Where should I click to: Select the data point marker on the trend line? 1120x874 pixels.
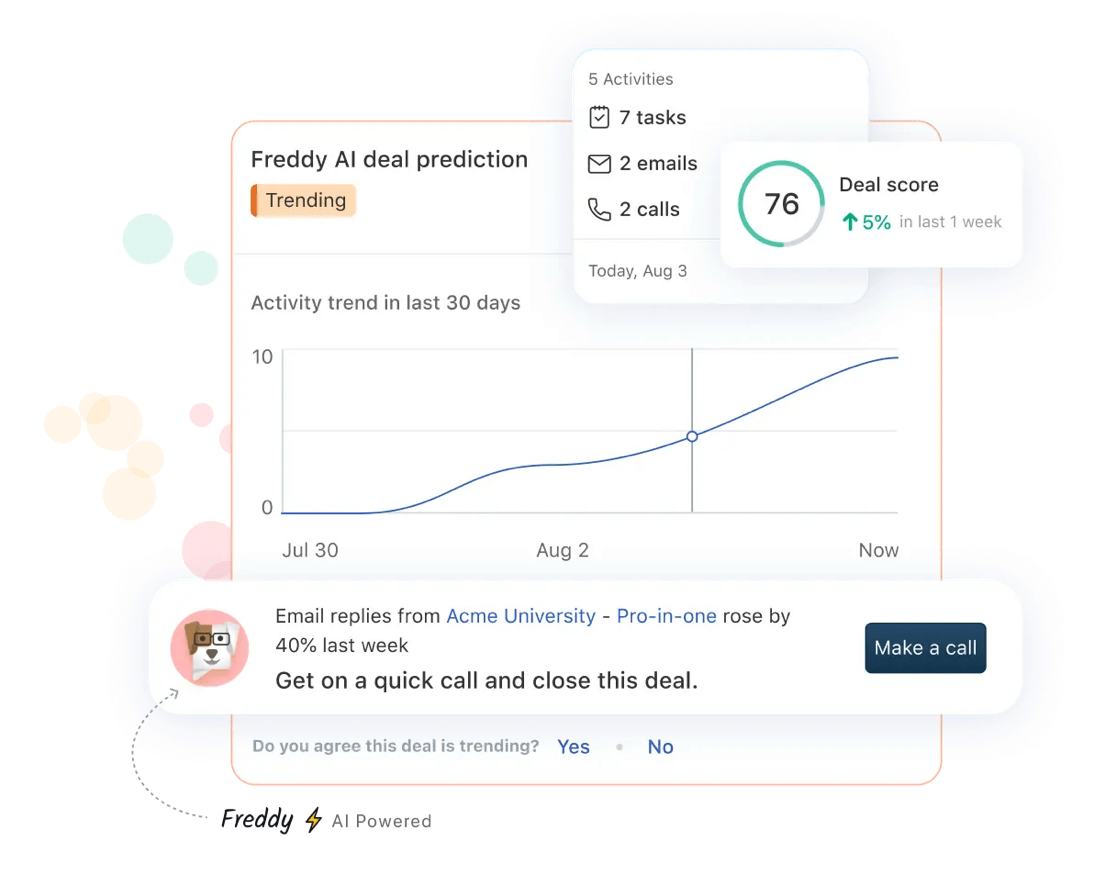pos(691,437)
